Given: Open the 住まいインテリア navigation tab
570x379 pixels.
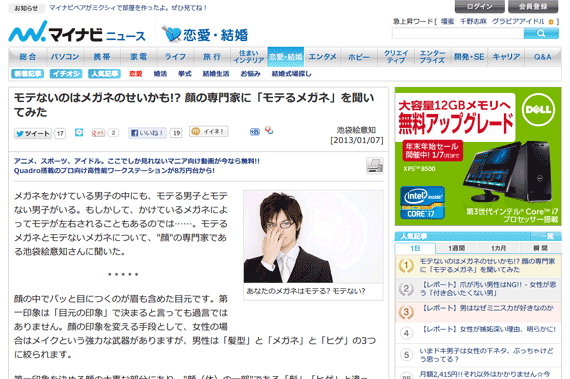Looking at the screenshot, I should 249,57.
